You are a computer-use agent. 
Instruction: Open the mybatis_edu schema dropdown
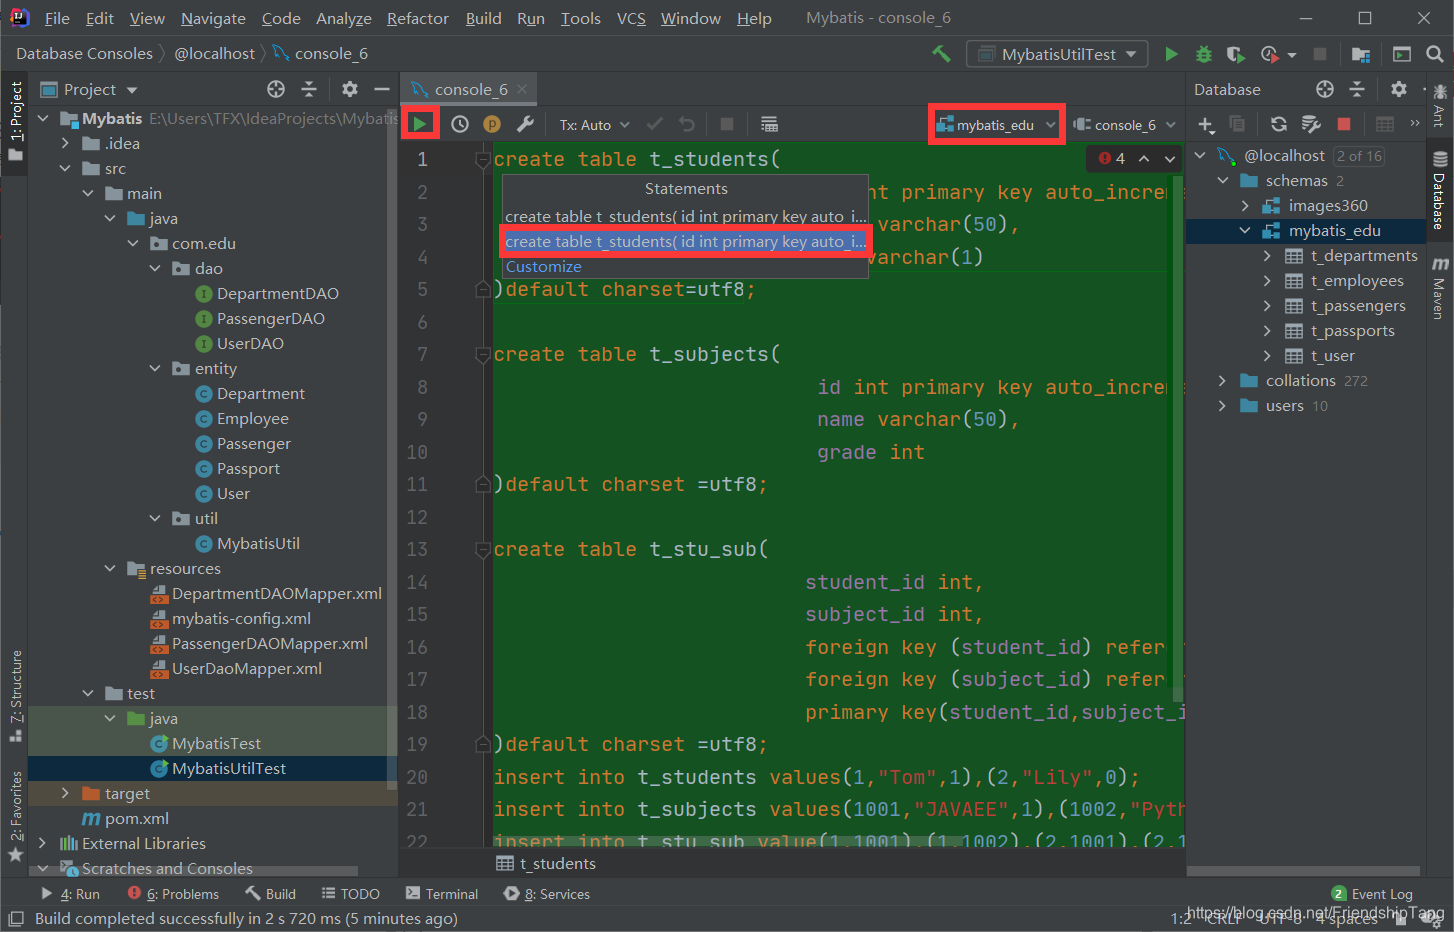click(996, 125)
